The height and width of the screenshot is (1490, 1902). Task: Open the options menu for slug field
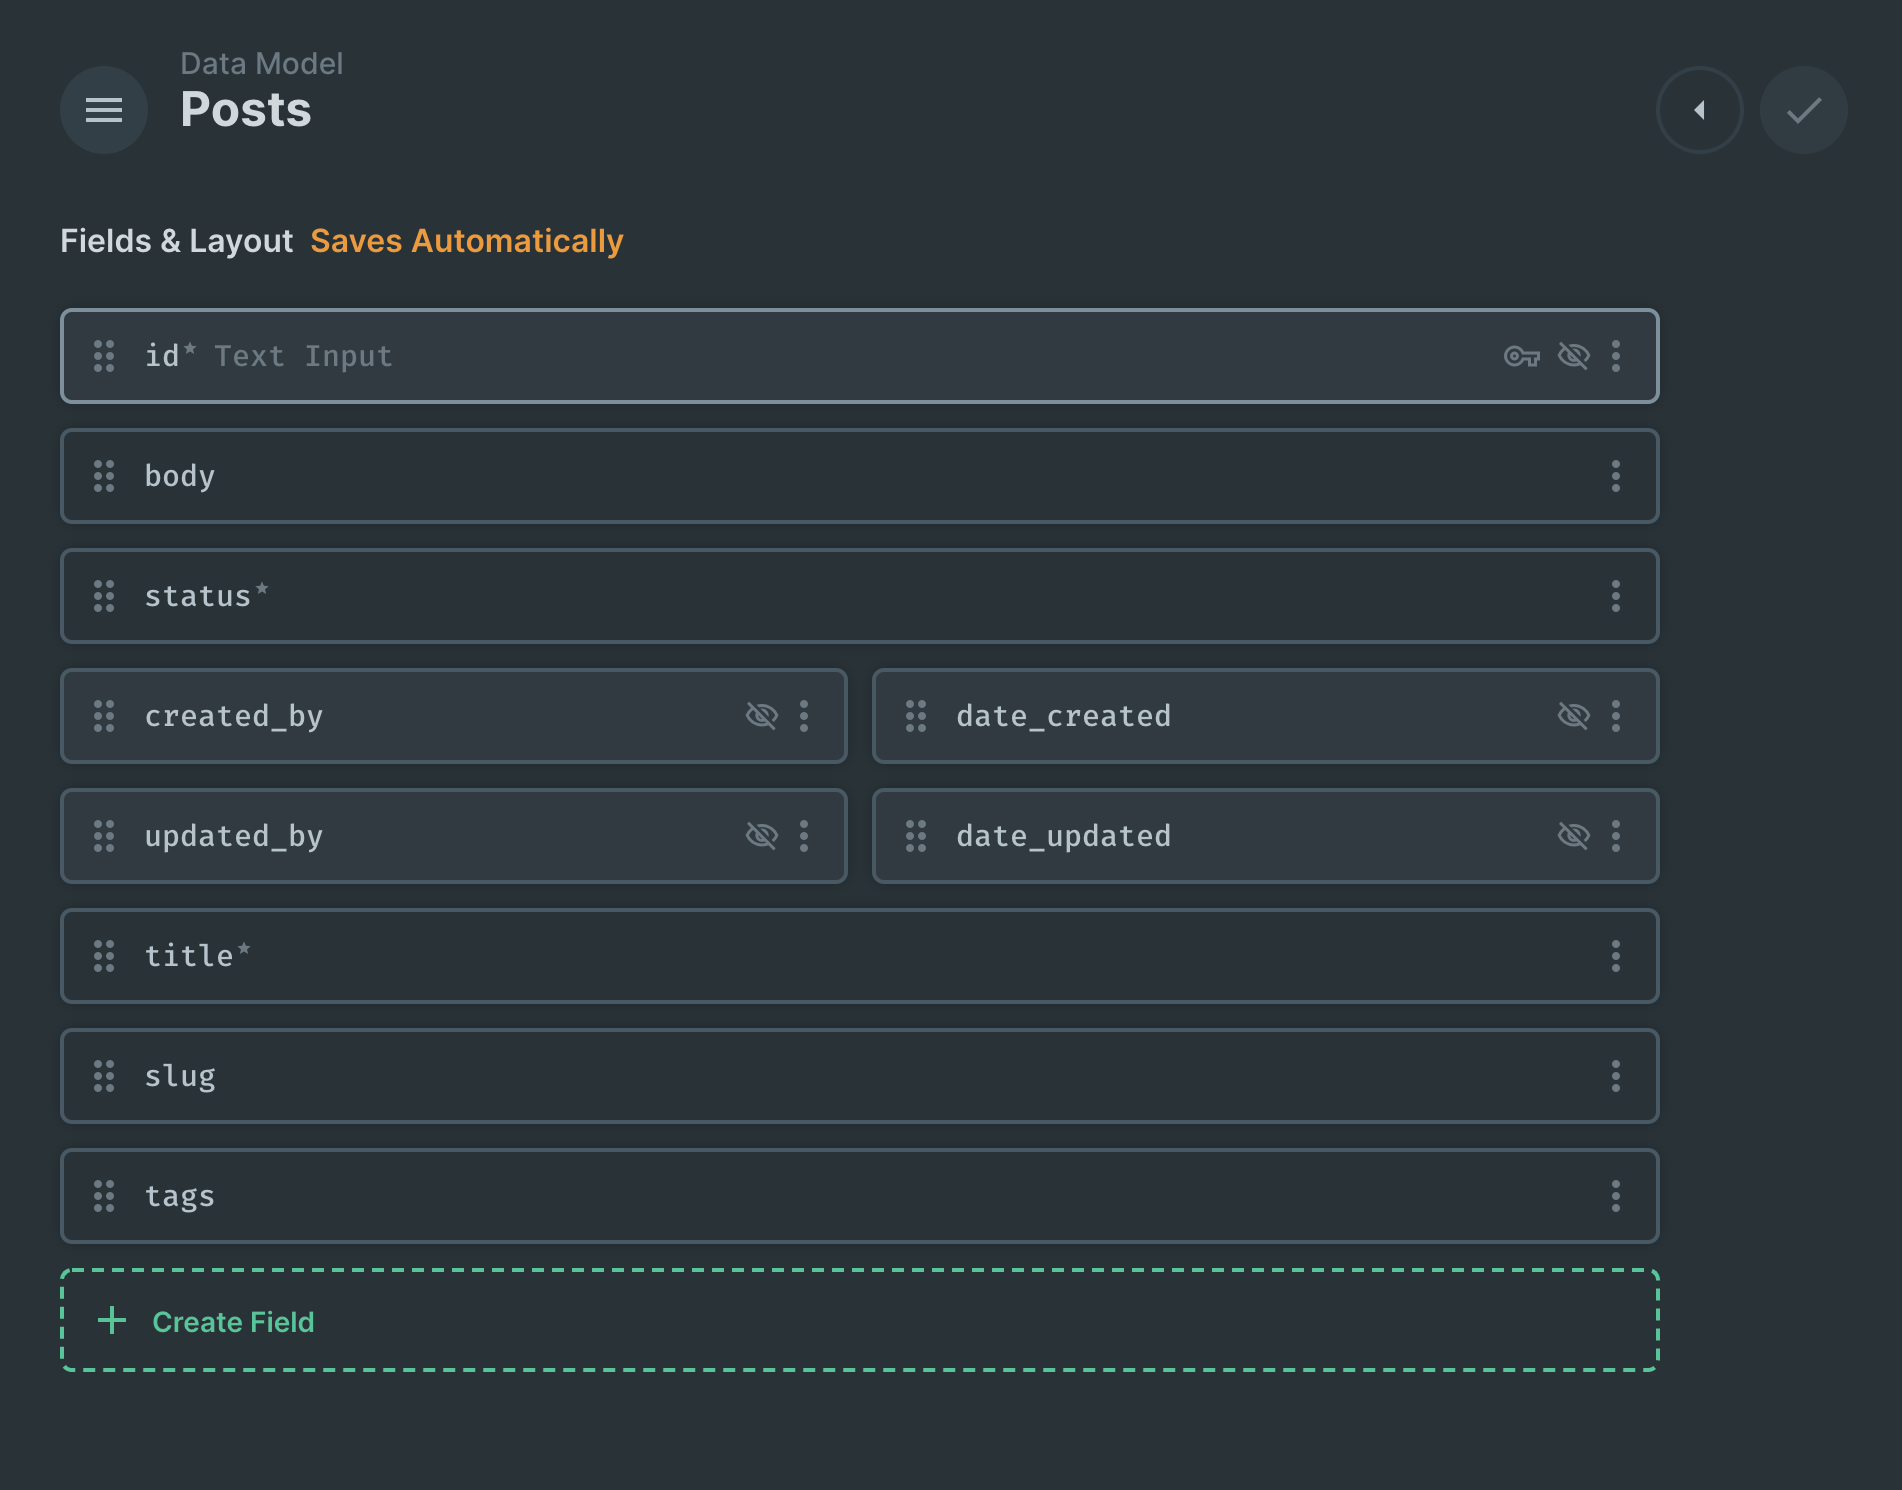[1616, 1076]
